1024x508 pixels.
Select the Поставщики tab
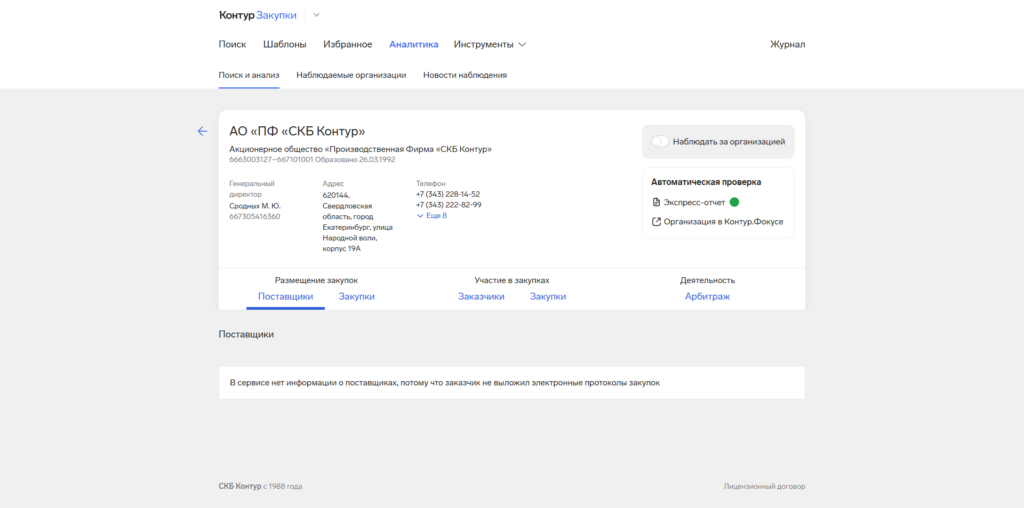coord(285,297)
